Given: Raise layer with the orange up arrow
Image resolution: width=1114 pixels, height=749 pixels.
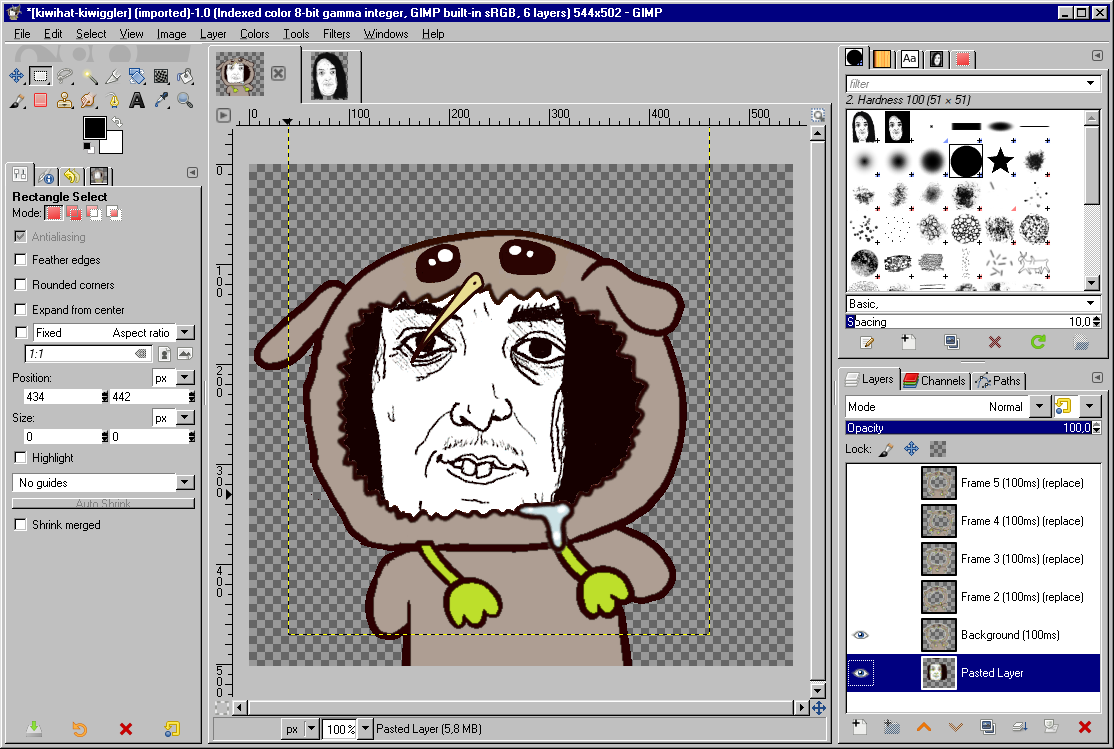Looking at the screenshot, I should click(x=924, y=727).
